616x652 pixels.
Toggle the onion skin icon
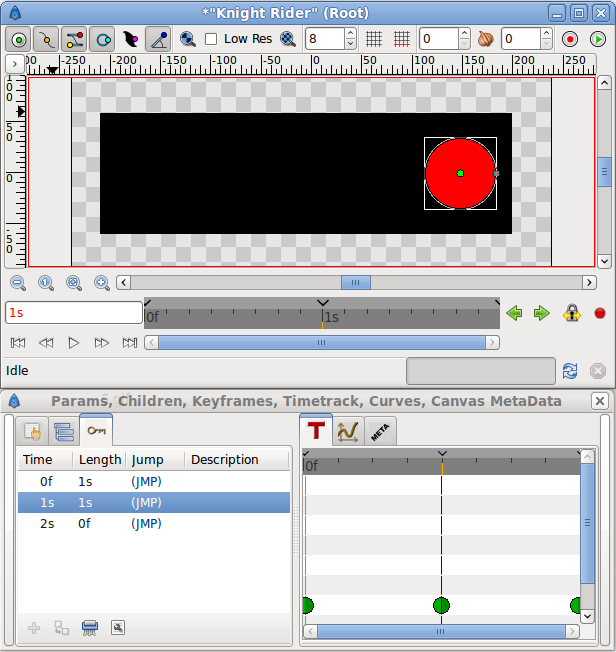[486, 40]
